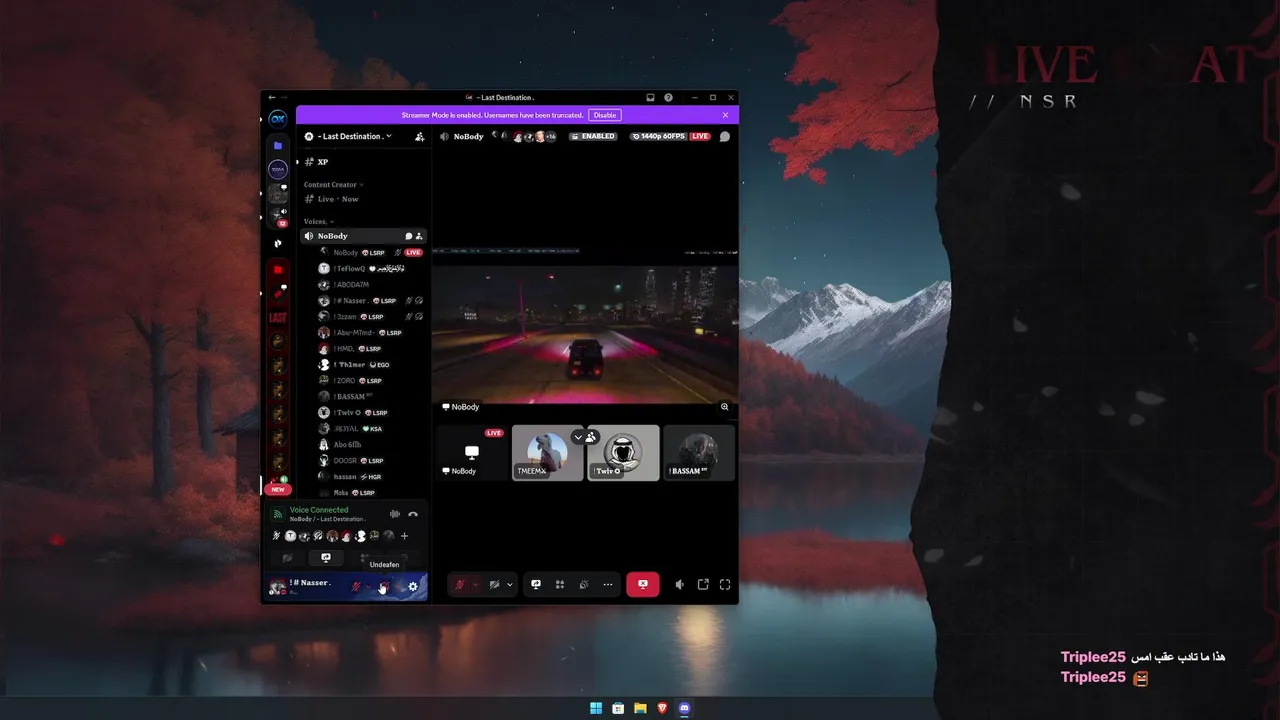Open the LAST server icon in sidebar
This screenshot has width=1280, height=720.
(278, 317)
